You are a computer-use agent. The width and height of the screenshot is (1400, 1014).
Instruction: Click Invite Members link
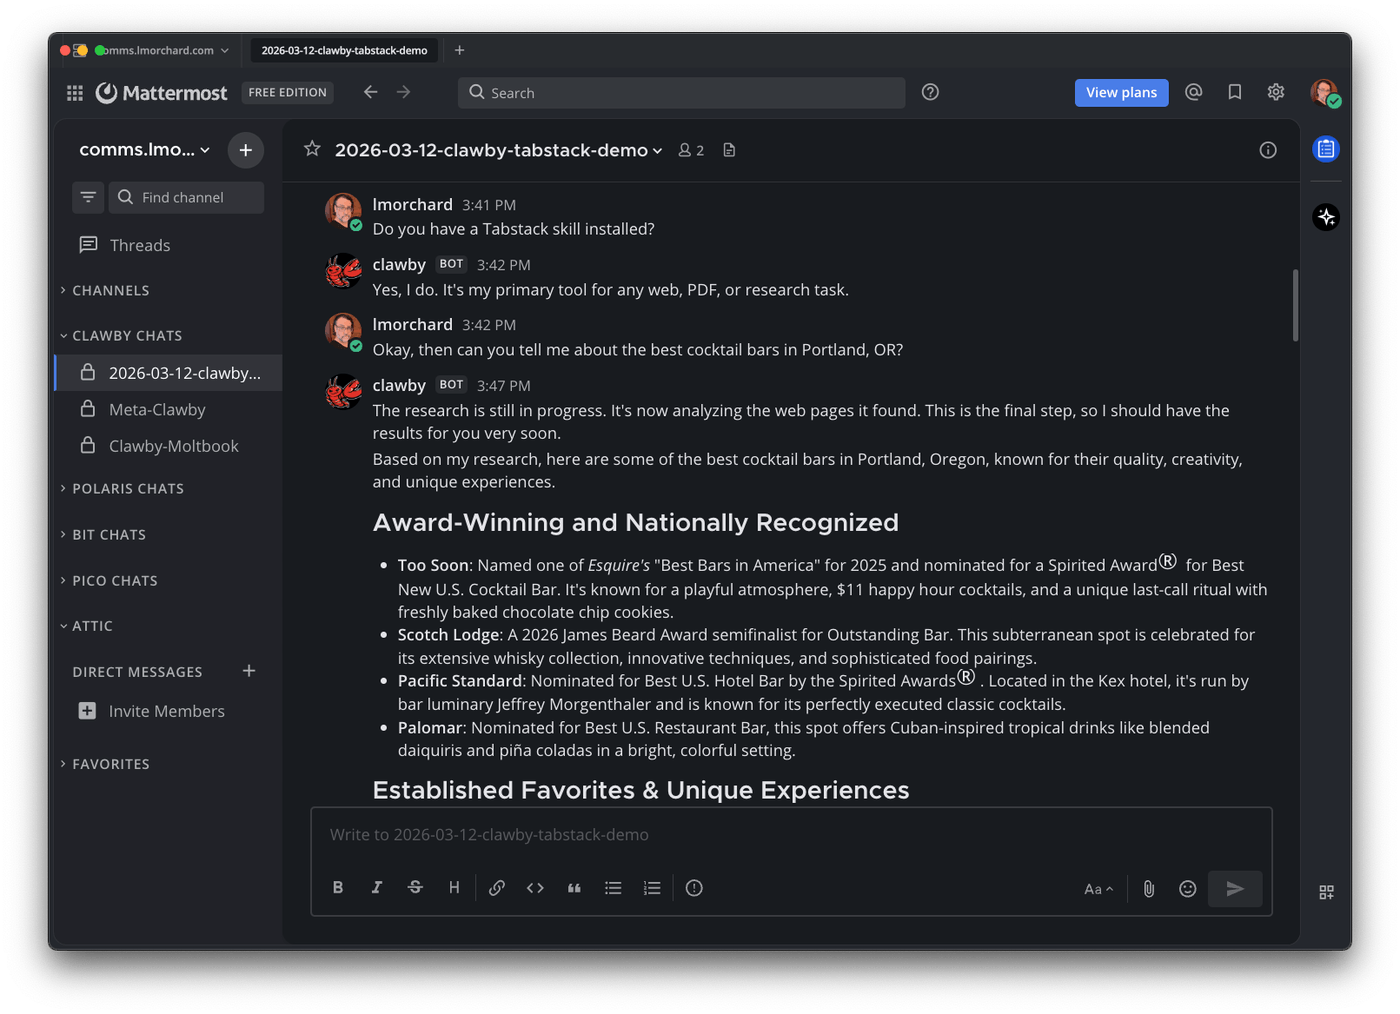click(166, 711)
